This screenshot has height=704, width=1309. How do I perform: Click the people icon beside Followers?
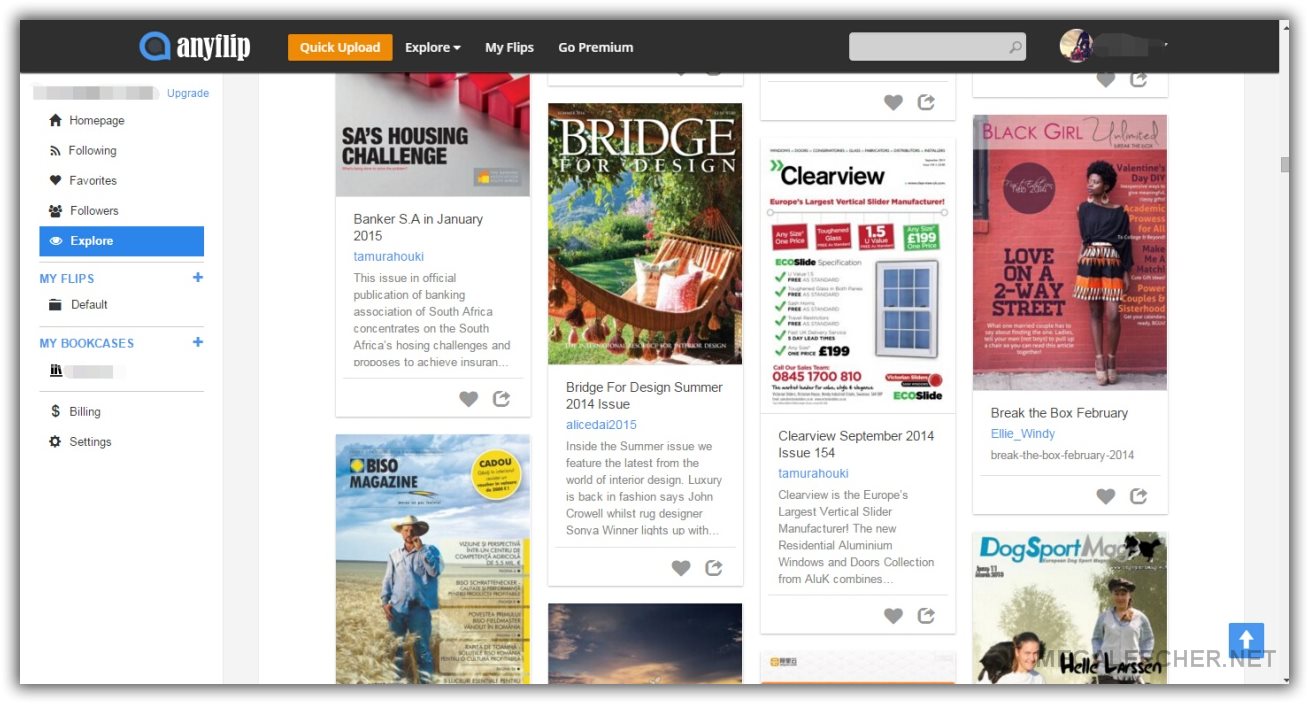tap(55, 210)
